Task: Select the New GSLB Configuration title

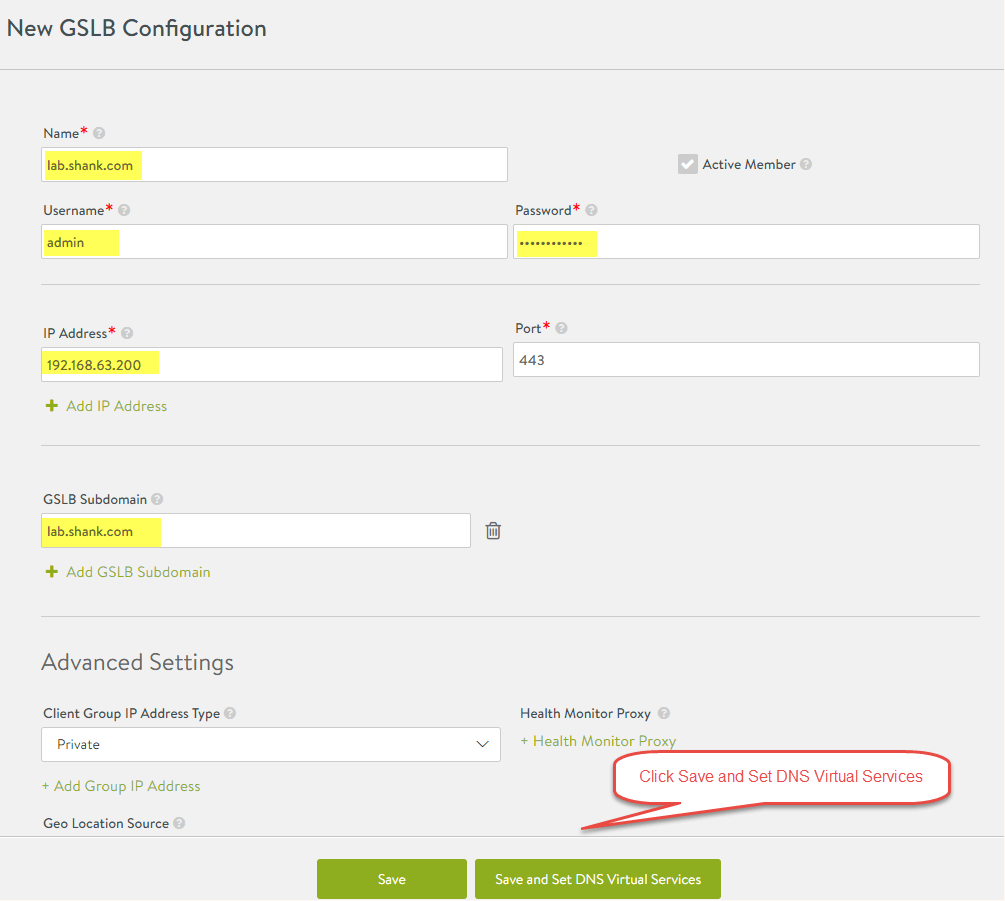Action: pyautogui.click(x=137, y=28)
